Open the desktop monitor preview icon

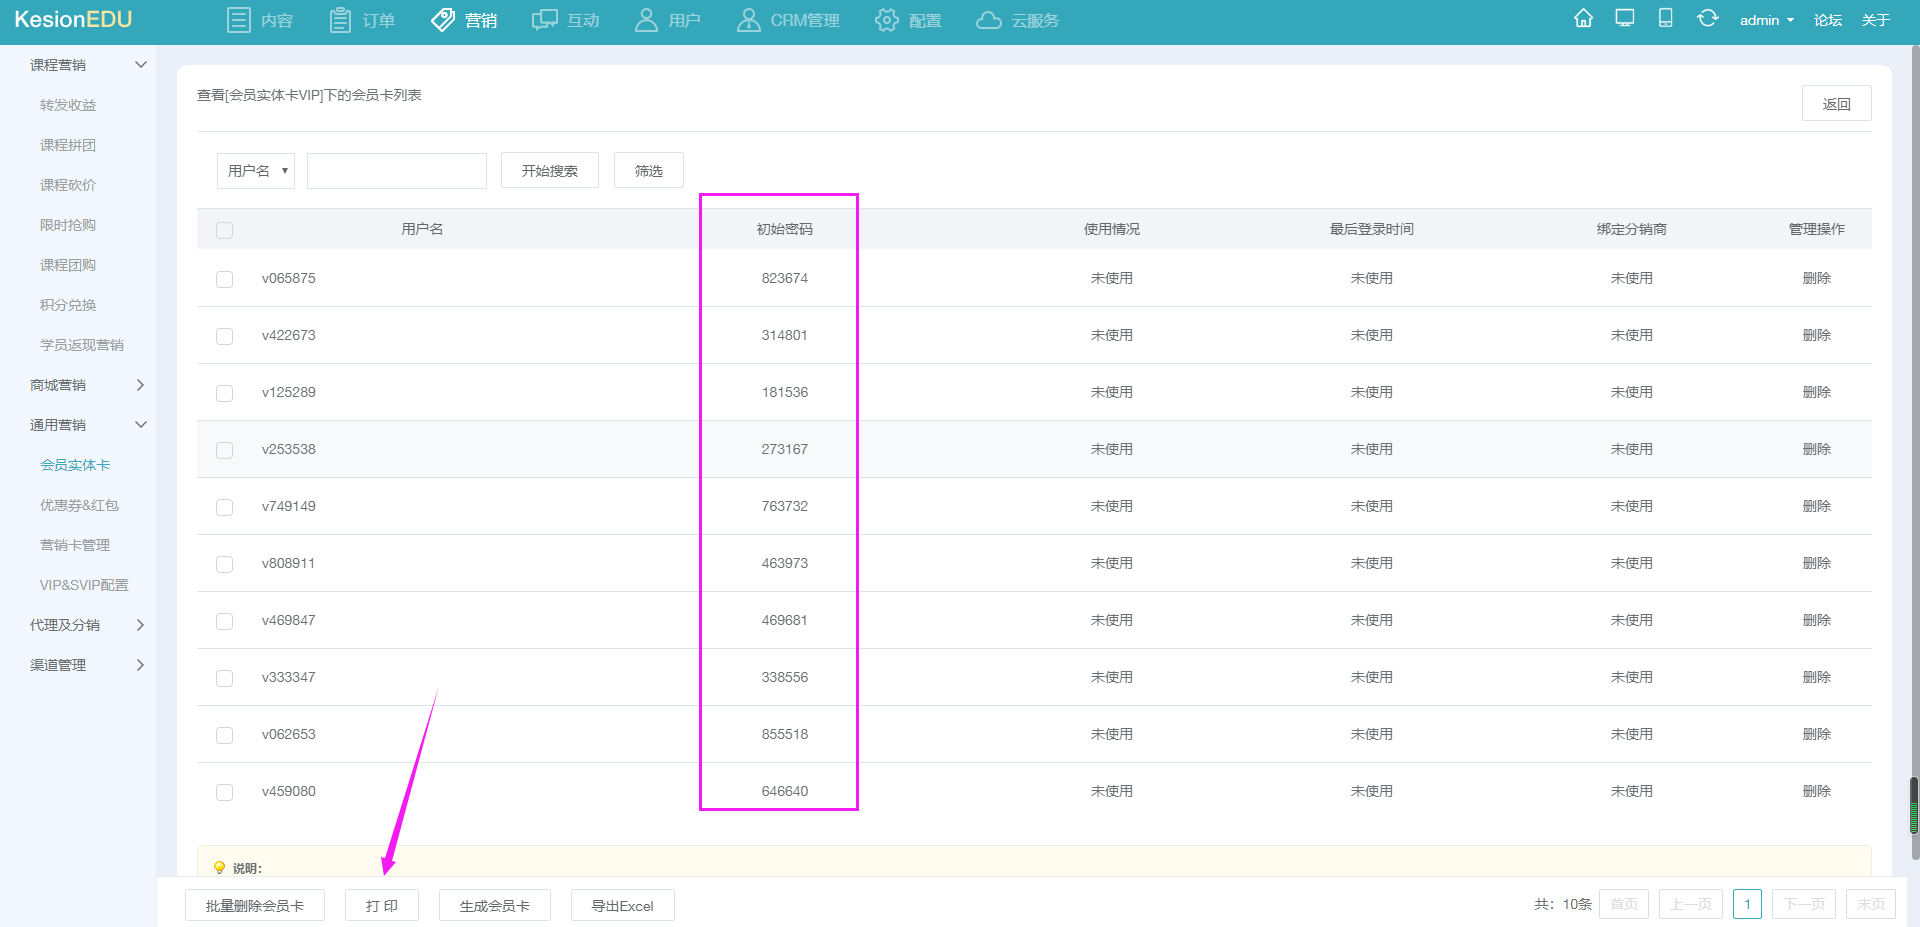1625,19
